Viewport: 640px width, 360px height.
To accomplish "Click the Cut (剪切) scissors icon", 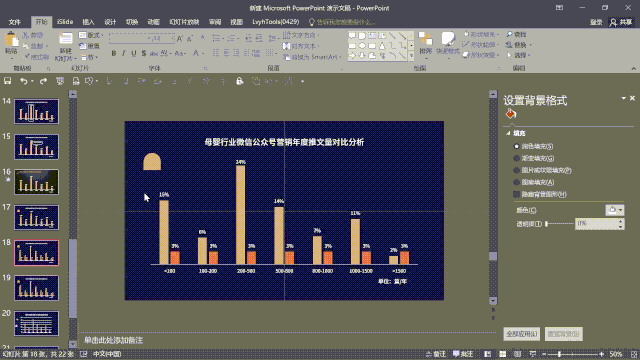I will [26, 35].
